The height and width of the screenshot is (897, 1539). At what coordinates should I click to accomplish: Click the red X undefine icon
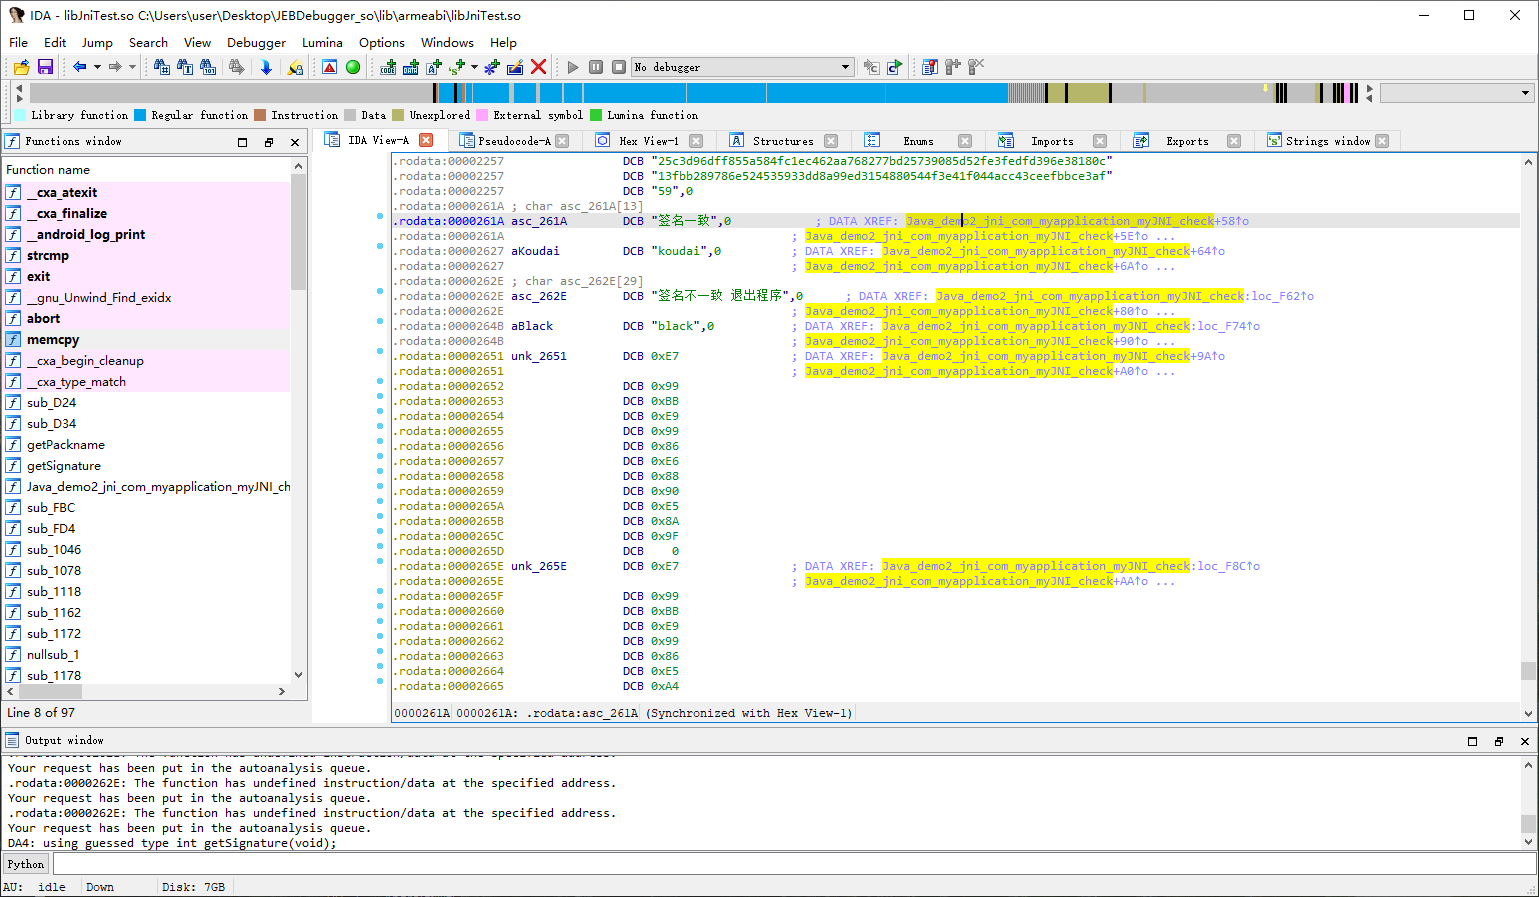point(538,67)
